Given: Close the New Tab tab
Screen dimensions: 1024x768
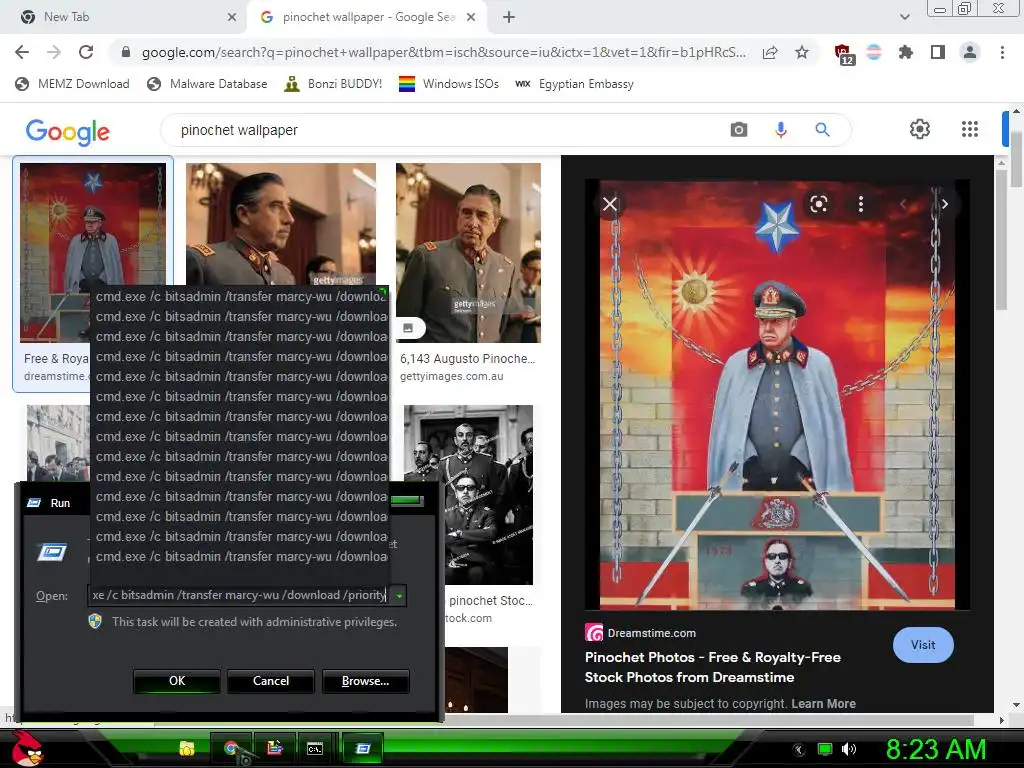Looking at the screenshot, I should 232,18.
